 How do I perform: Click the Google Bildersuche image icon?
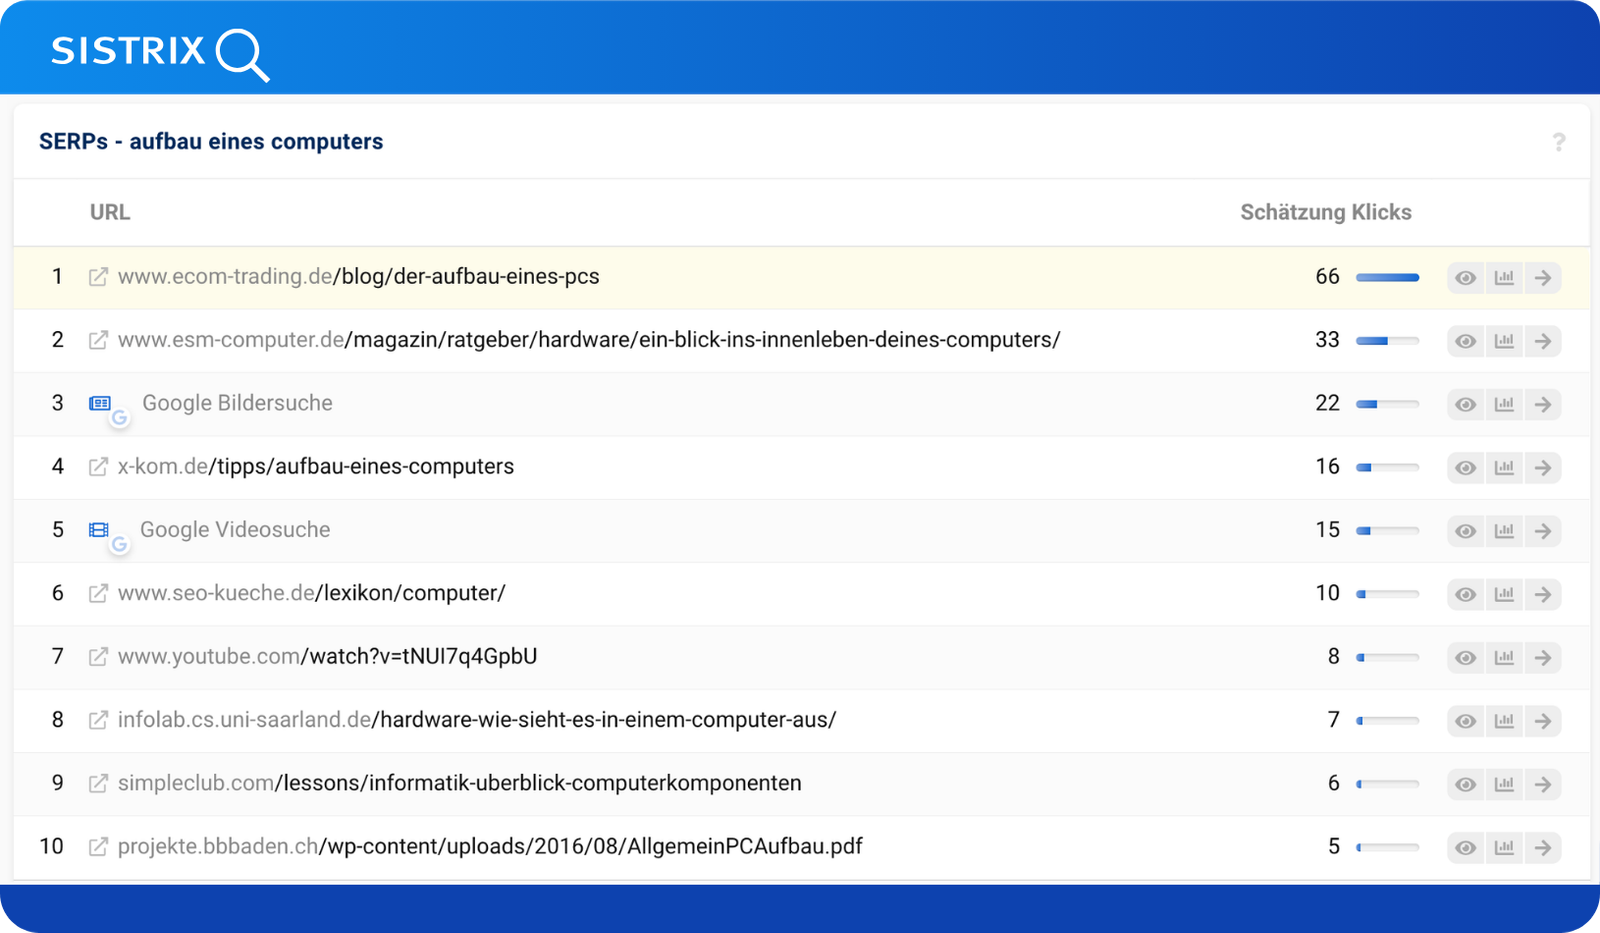100,403
